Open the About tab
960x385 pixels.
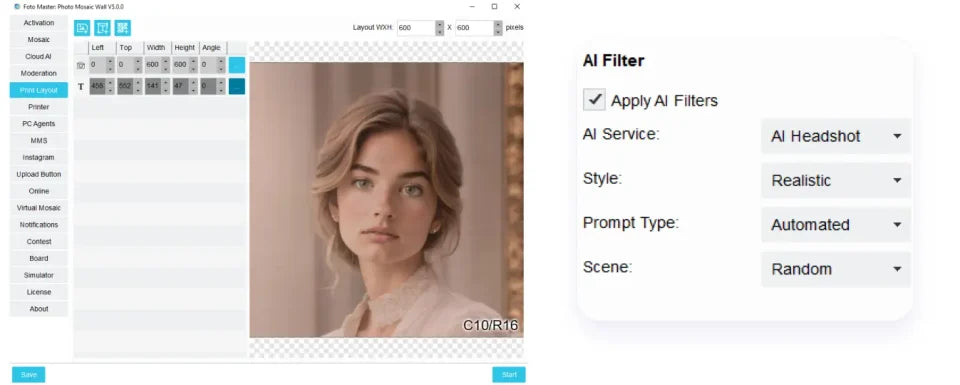tap(39, 309)
